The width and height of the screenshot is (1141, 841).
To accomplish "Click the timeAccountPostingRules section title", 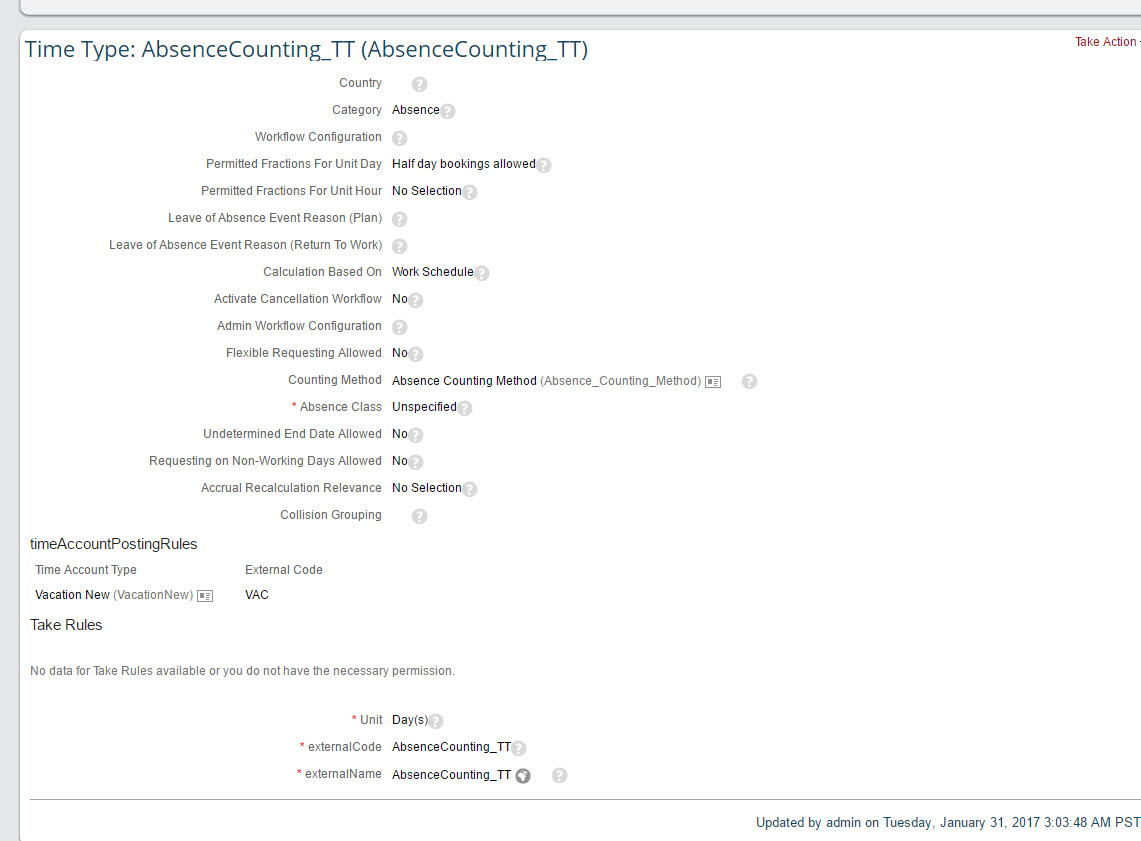I will coord(114,544).
